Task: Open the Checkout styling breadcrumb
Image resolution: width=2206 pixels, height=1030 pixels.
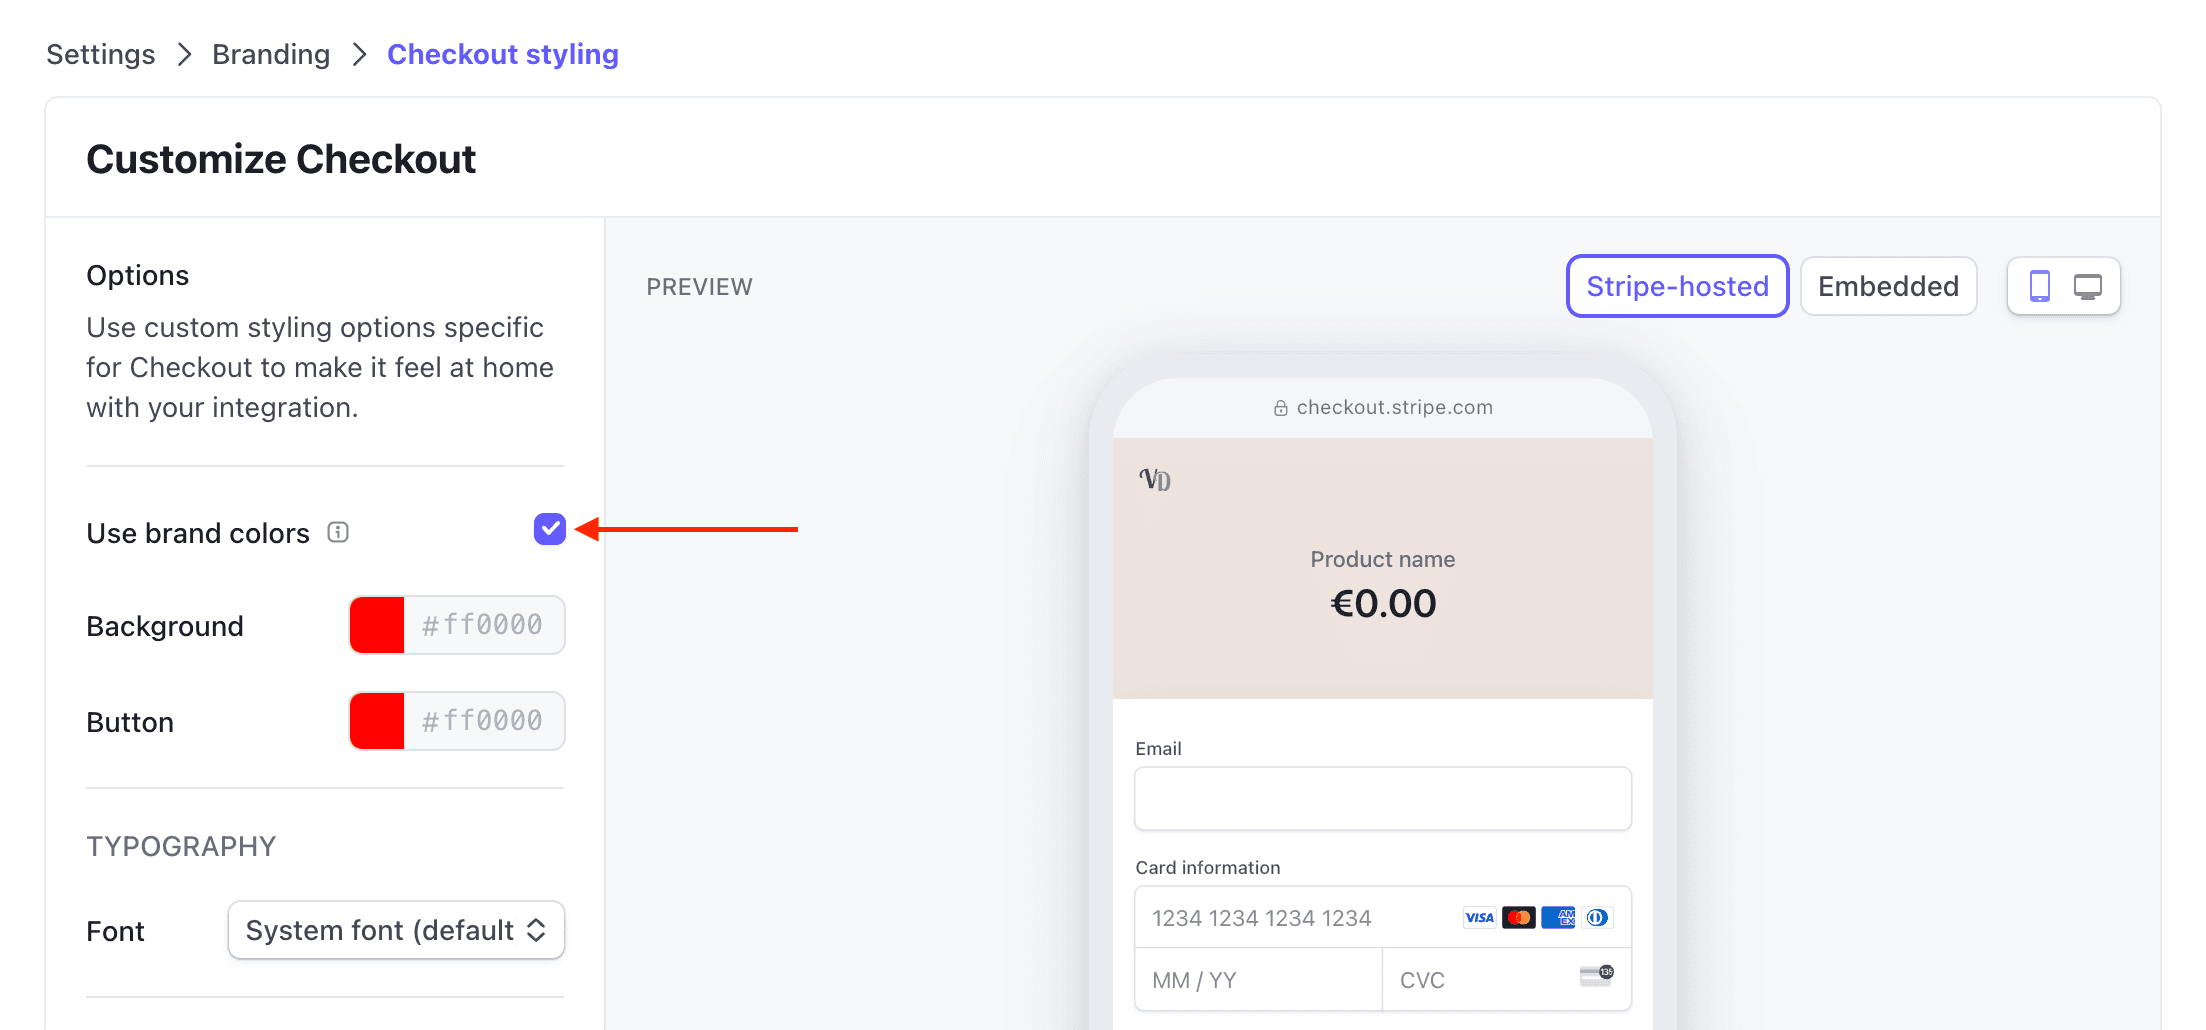Action: pyautogui.click(x=502, y=54)
